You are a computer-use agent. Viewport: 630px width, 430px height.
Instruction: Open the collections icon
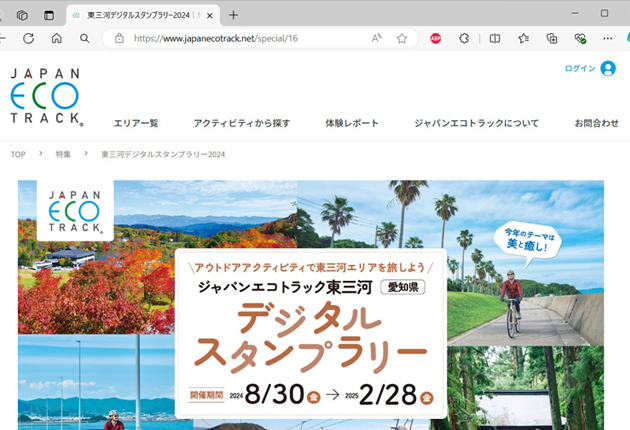pos(552,38)
